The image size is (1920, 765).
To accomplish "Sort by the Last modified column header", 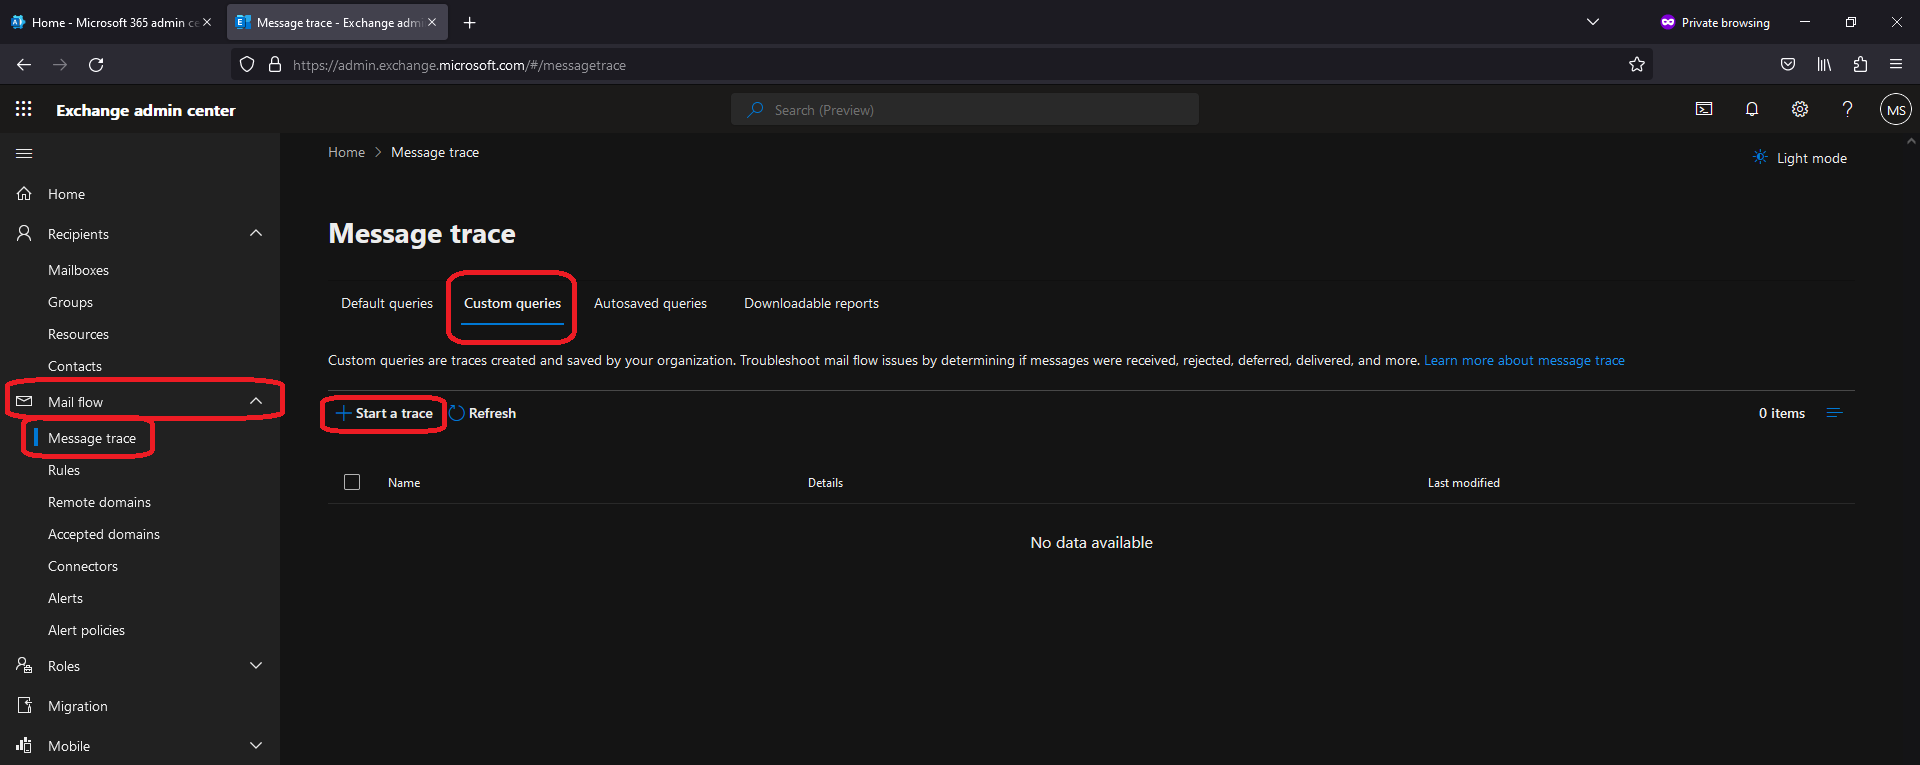I will pos(1464,483).
